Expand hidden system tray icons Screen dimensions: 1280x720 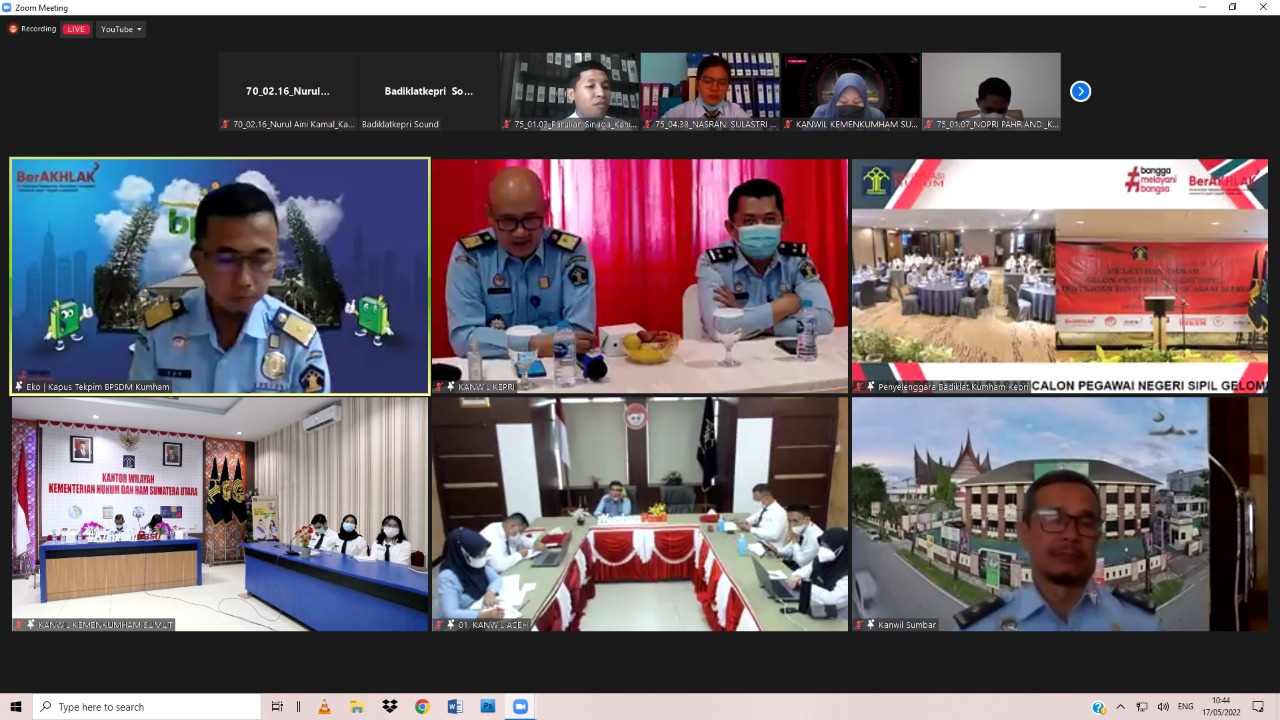[1120, 707]
